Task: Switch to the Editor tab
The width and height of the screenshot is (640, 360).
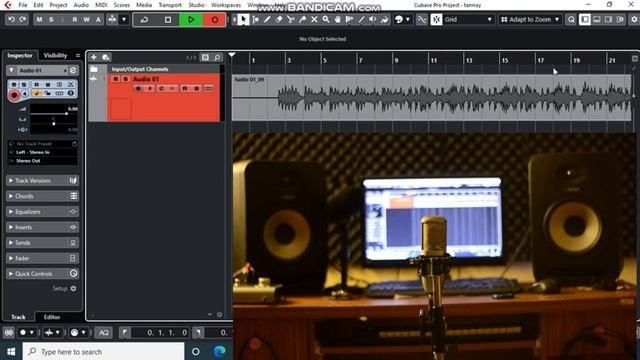Action: pyautogui.click(x=52, y=317)
